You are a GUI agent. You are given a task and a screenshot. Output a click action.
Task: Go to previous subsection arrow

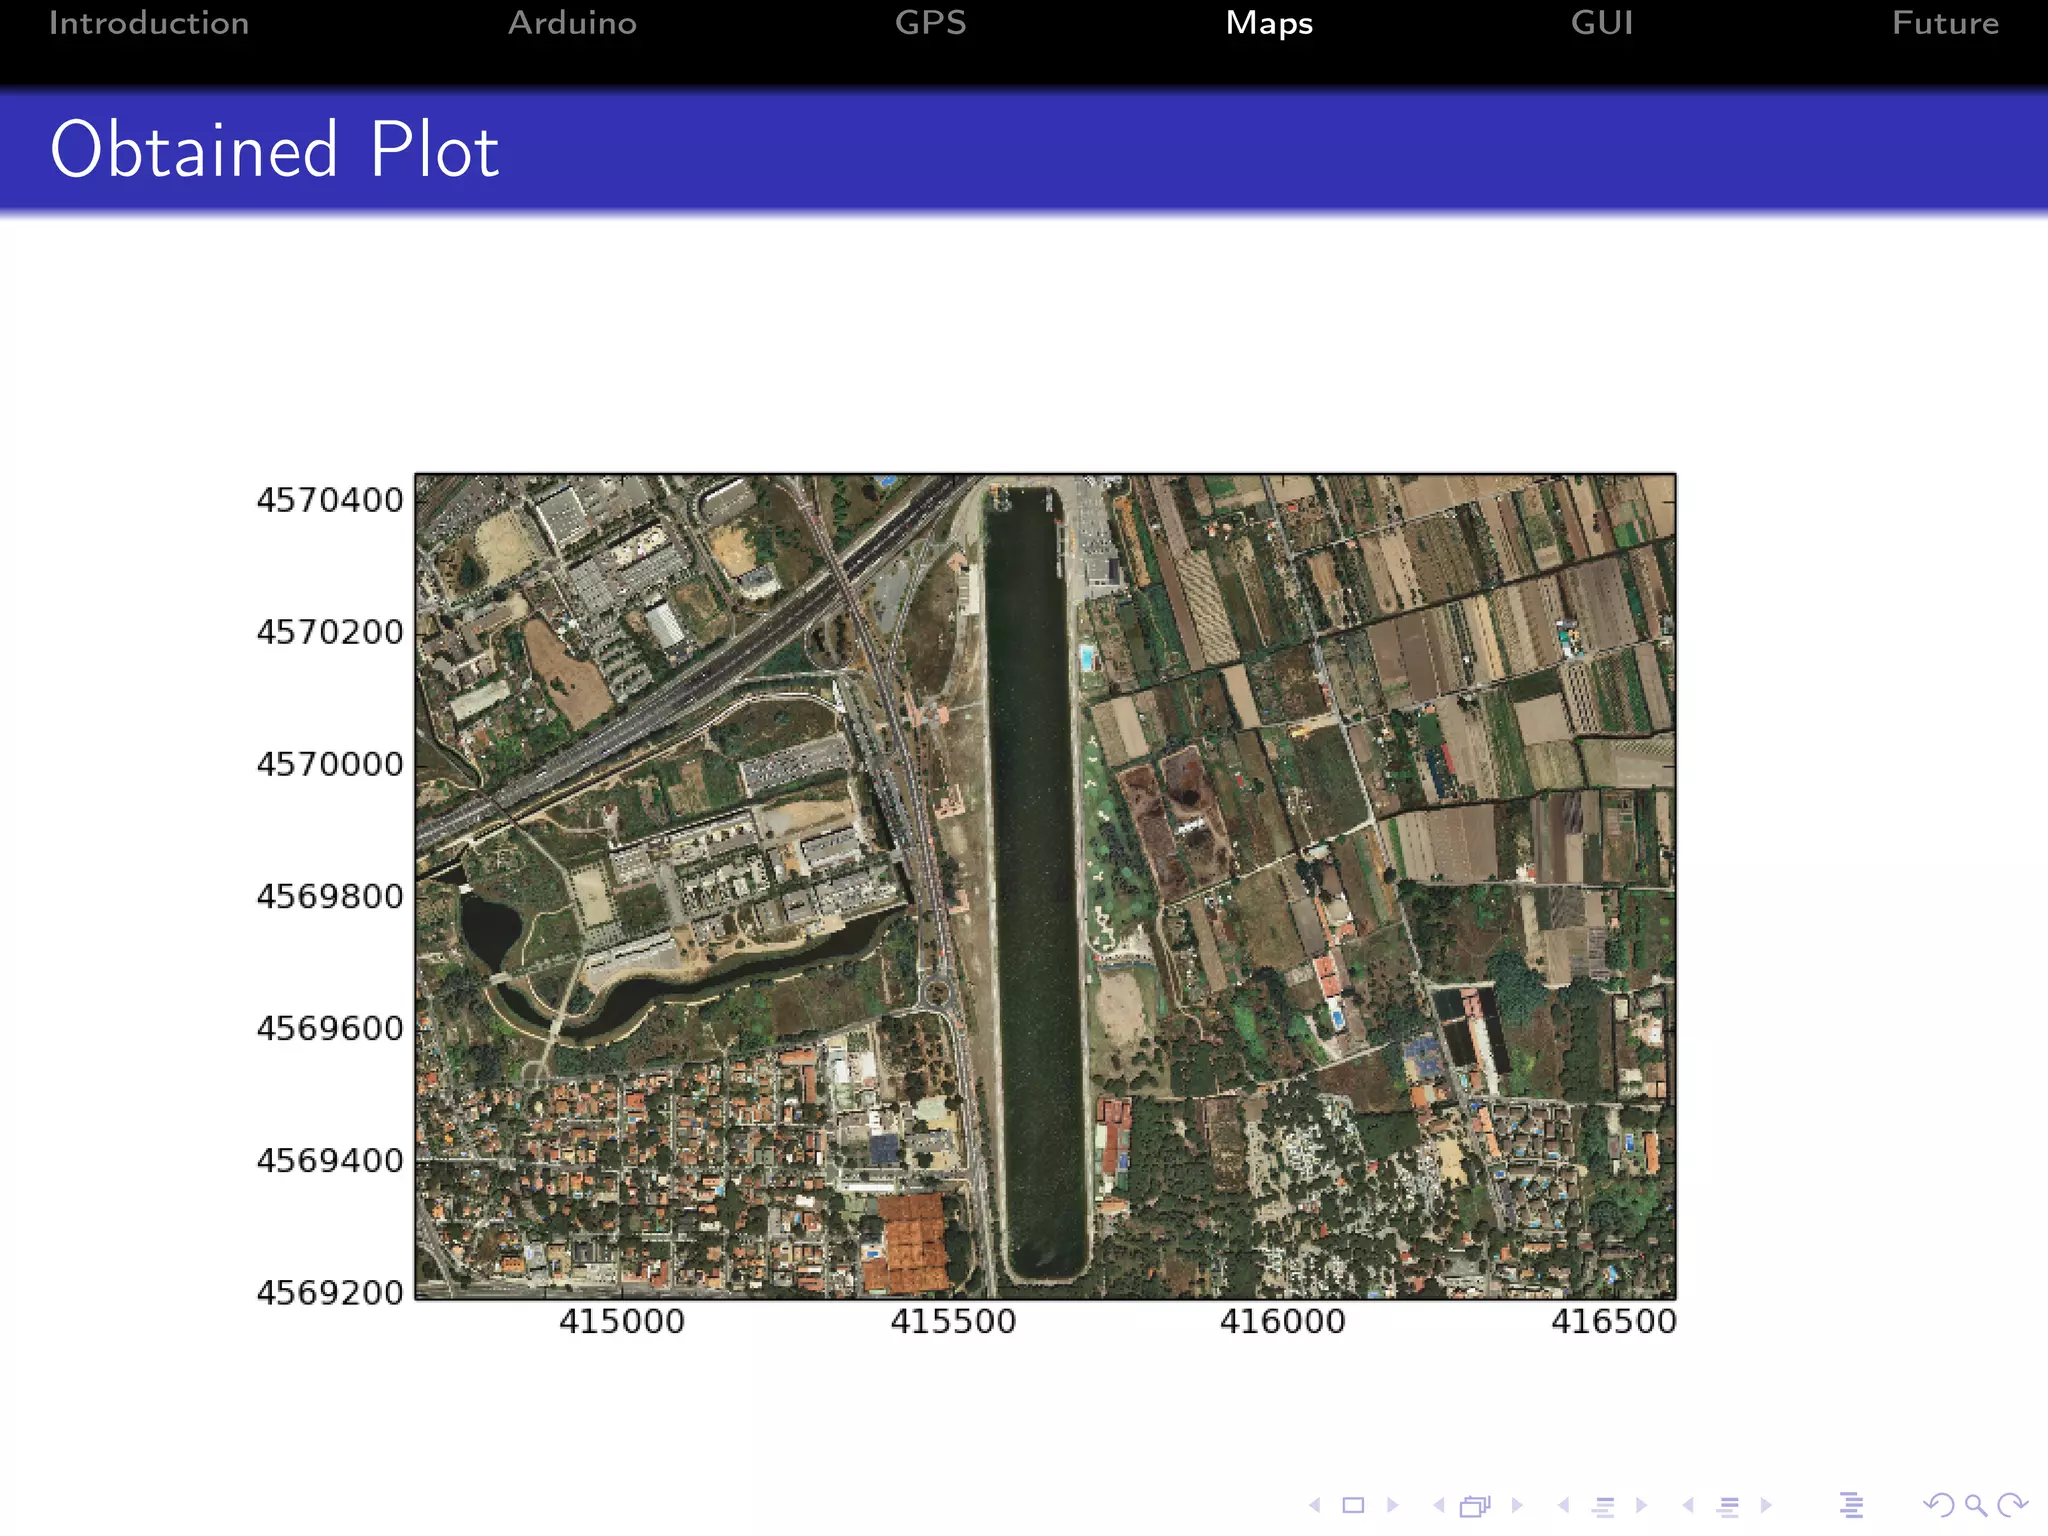(x=1564, y=1505)
